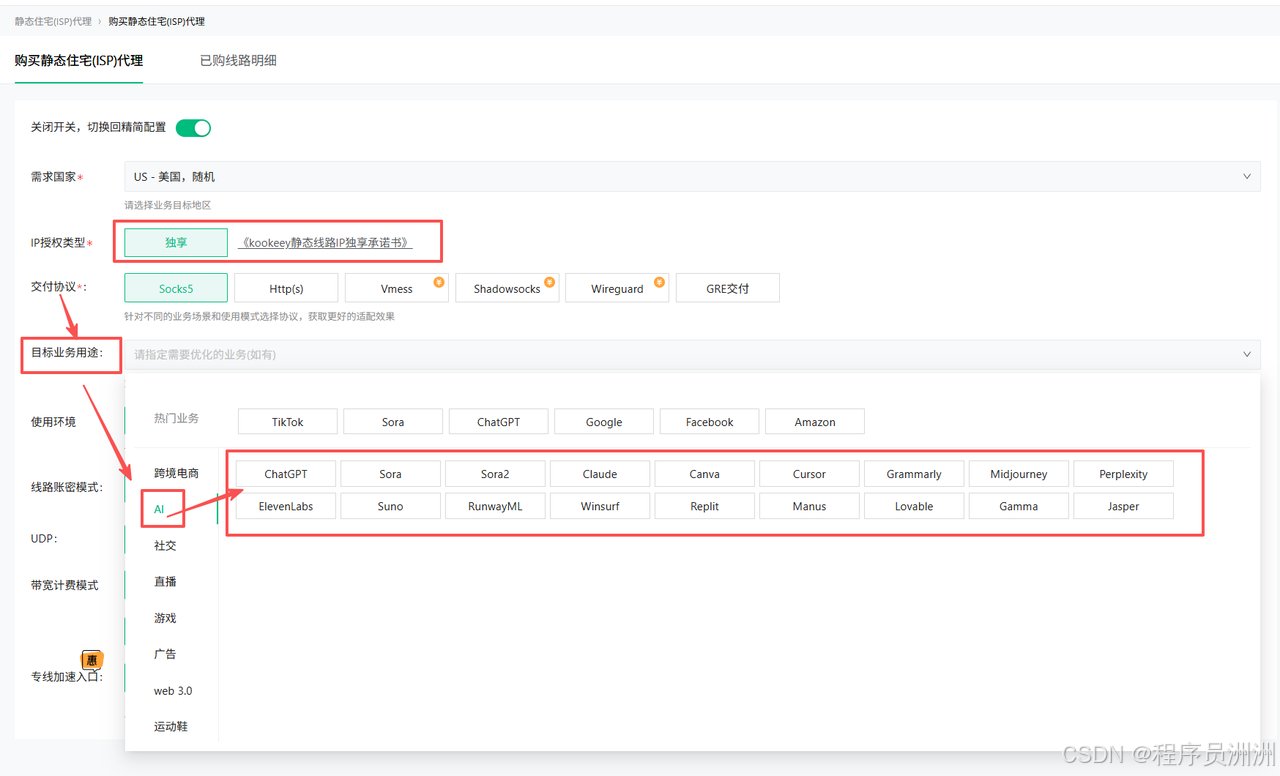Select the 游戏 category

click(165, 618)
